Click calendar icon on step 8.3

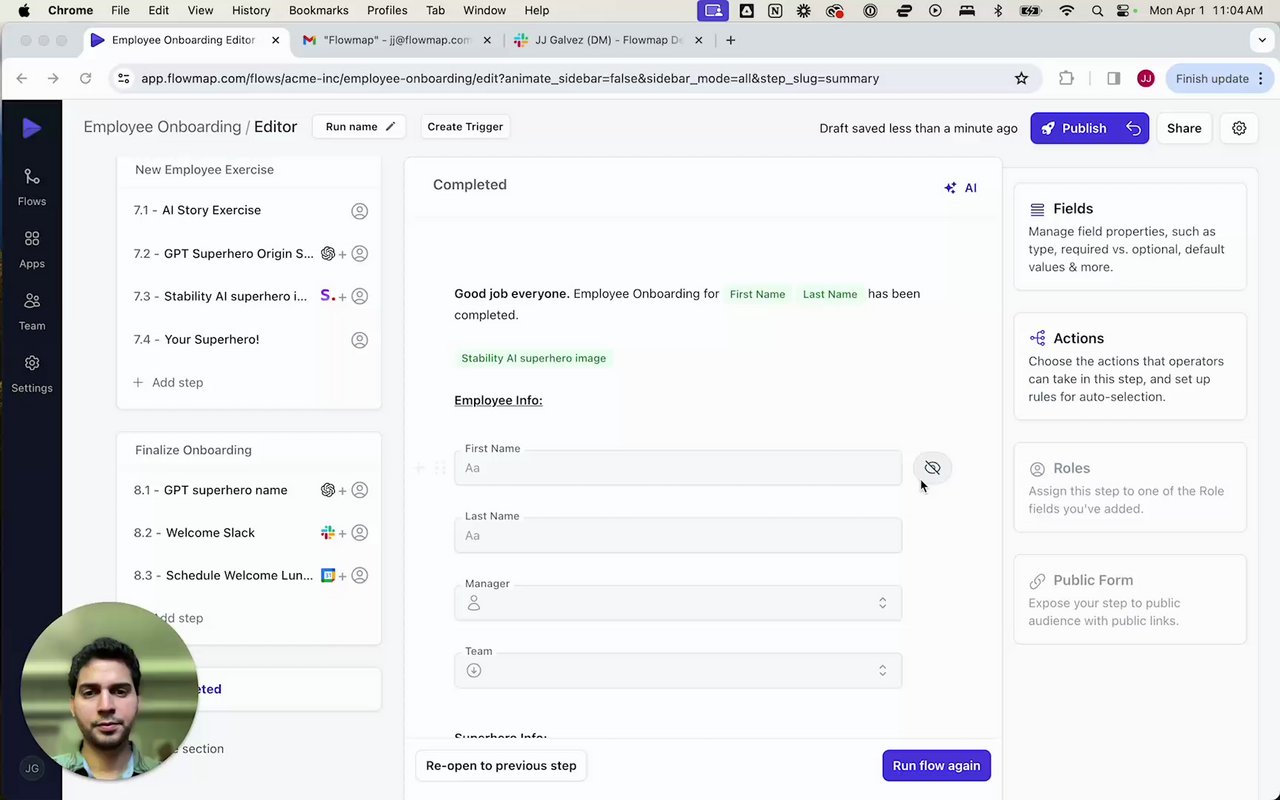[327, 575]
